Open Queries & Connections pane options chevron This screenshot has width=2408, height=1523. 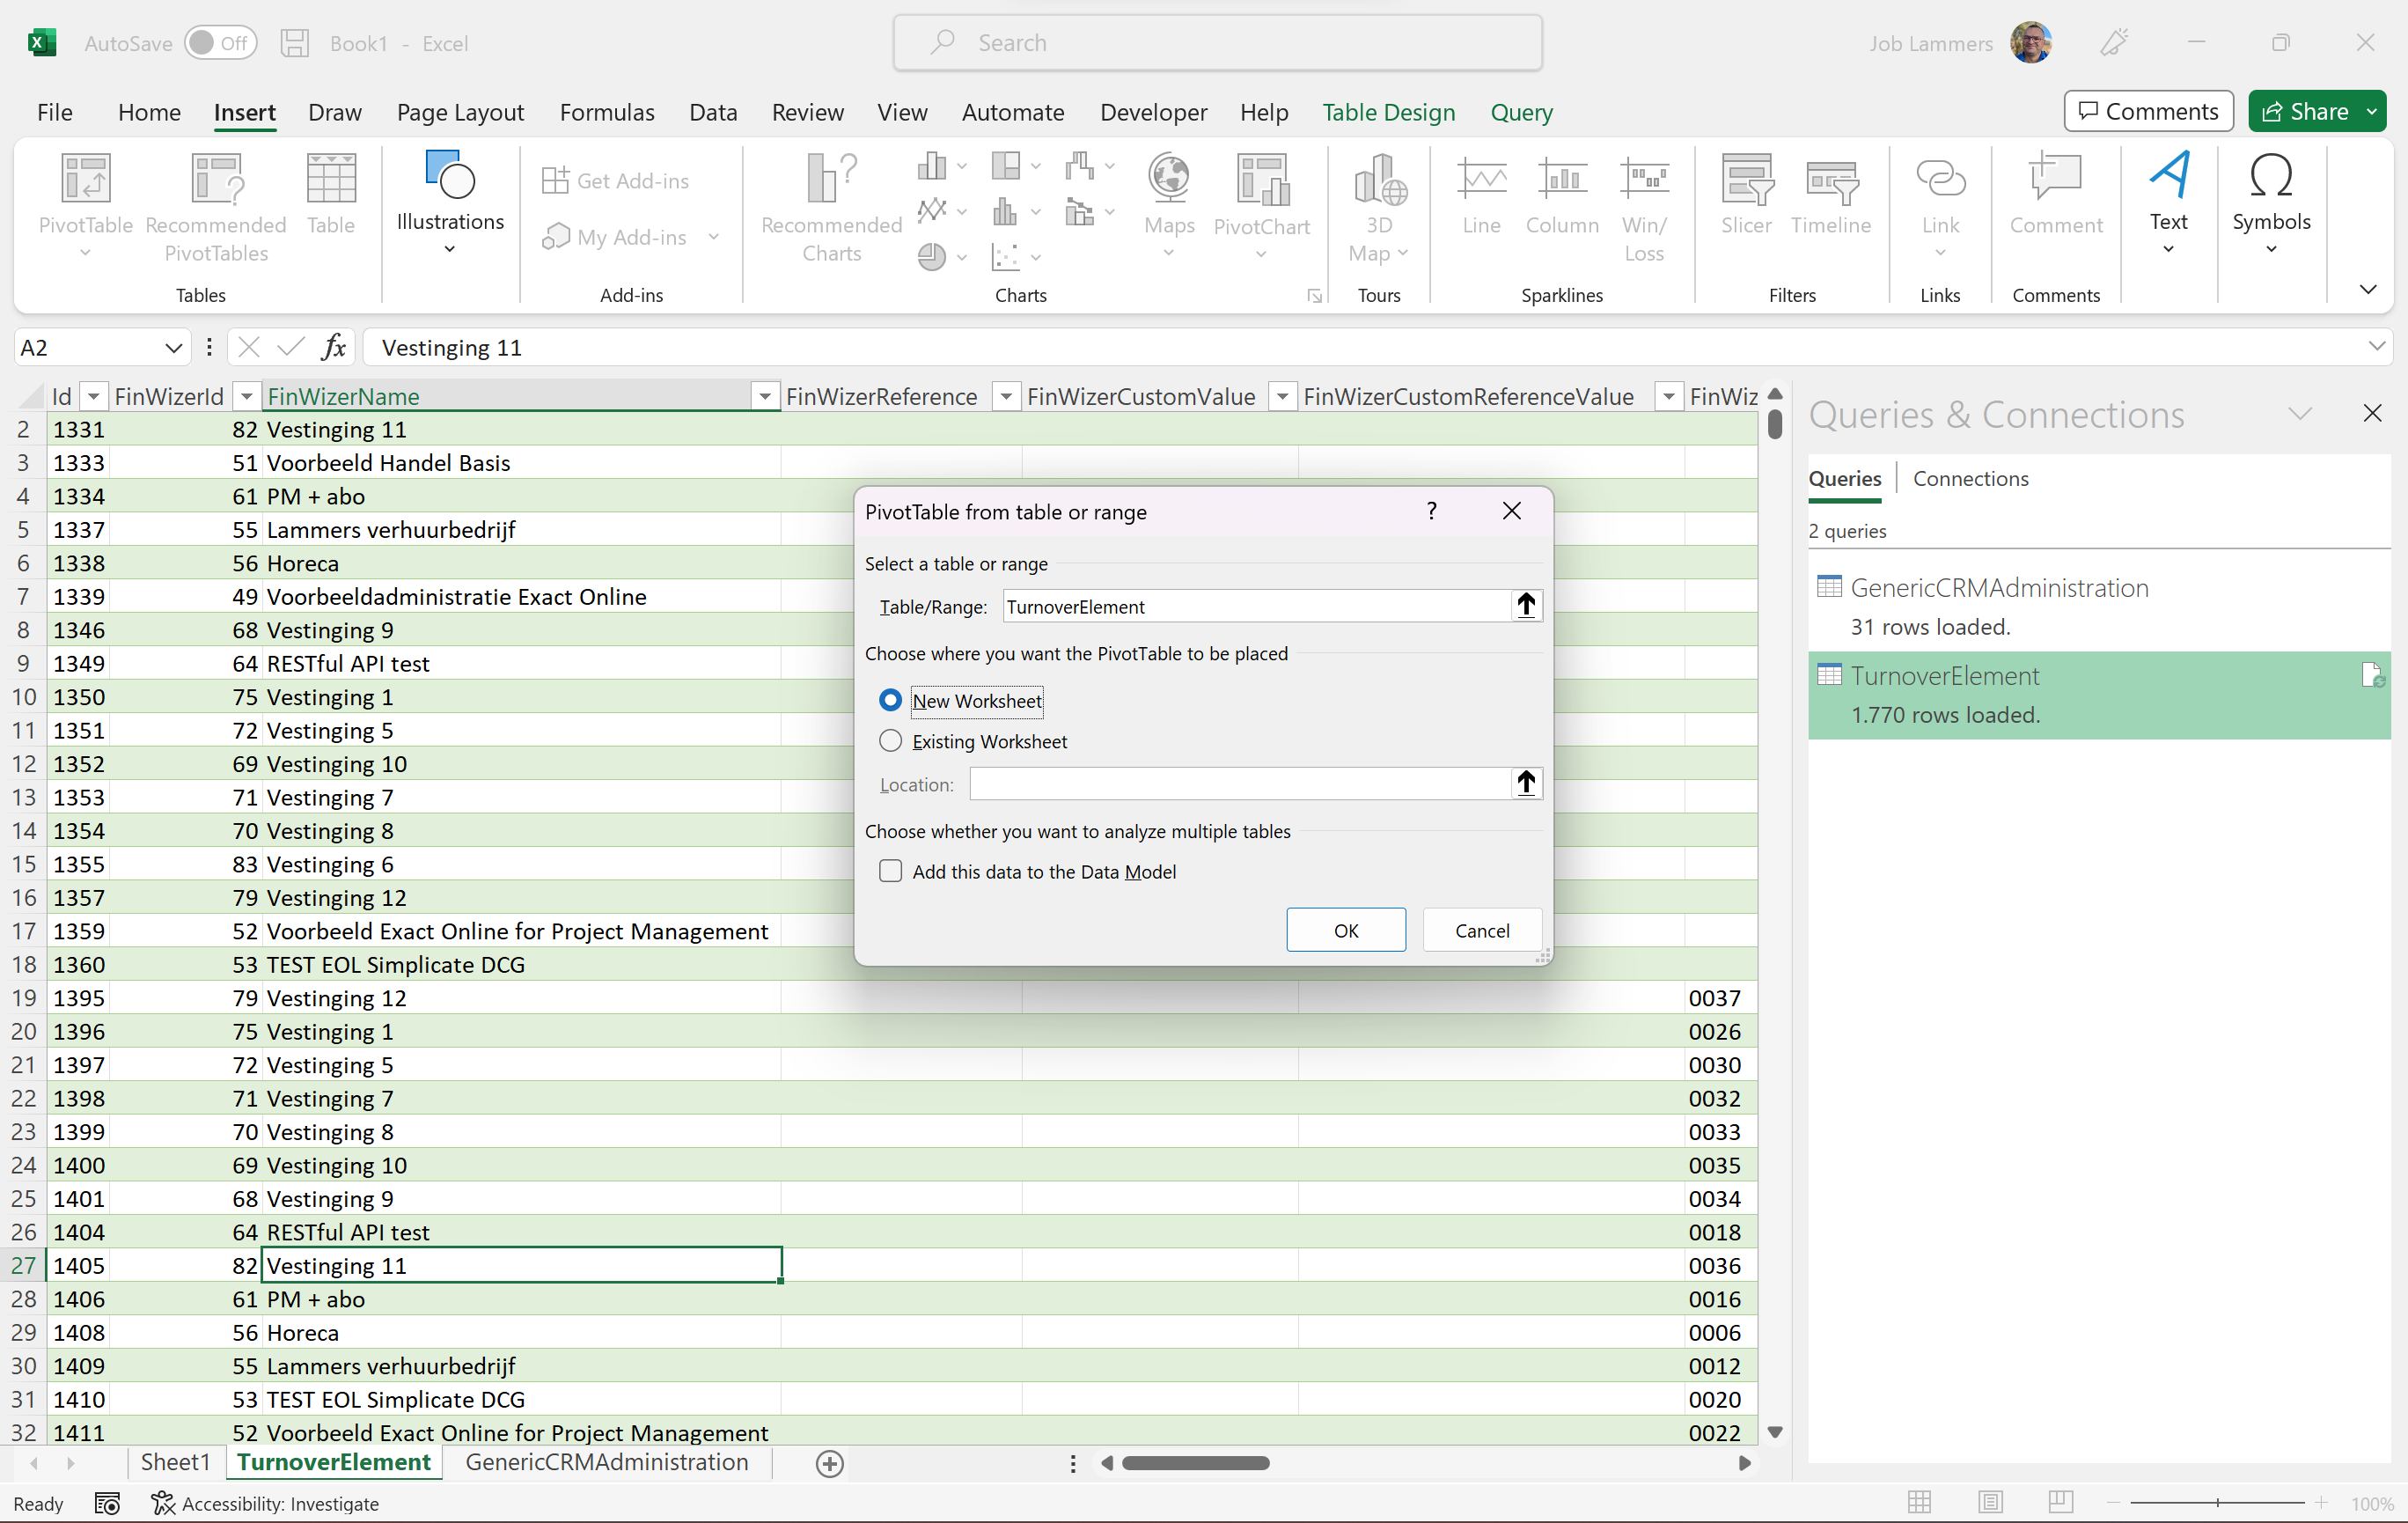pos(2299,413)
